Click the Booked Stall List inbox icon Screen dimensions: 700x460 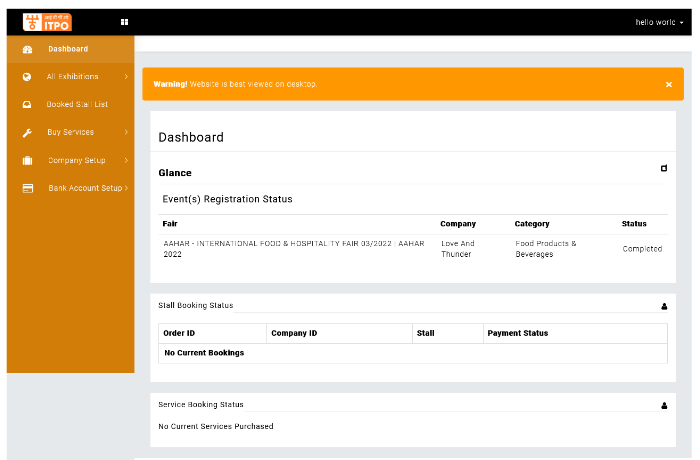coord(27,105)
